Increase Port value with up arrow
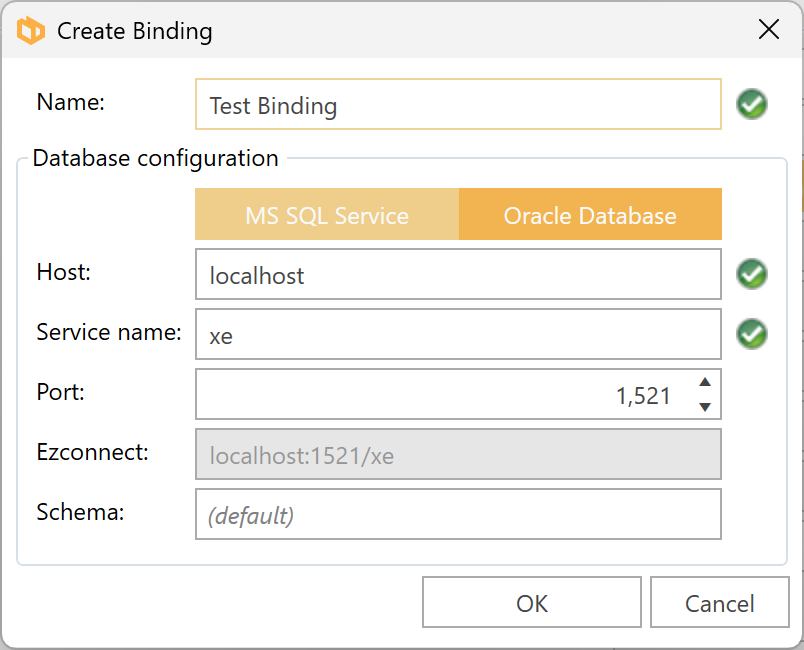The height and width of the screenshot is (650, 804). coord(705,382)
